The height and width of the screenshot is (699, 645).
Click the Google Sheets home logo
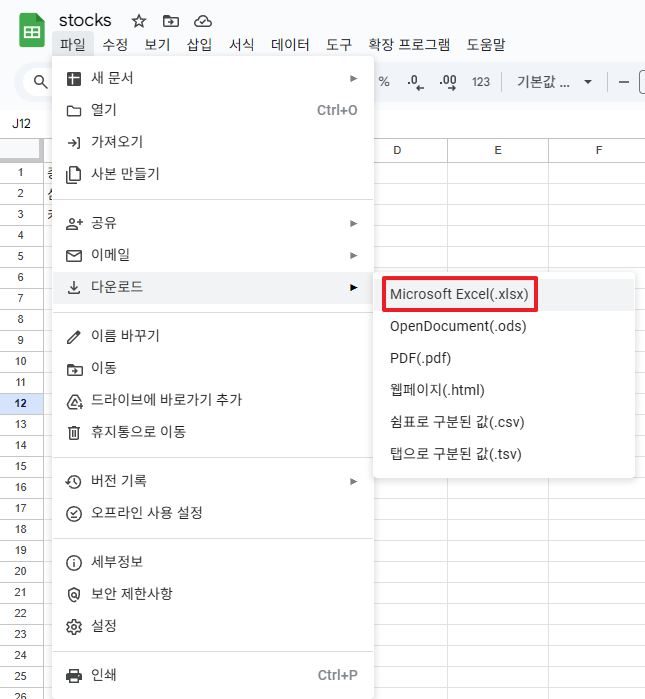coord(32,30)
